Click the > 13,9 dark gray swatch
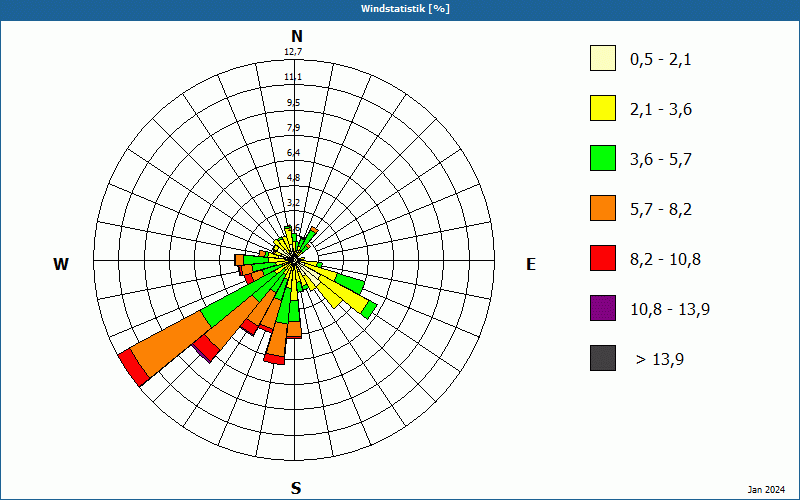The width and height of the screenshot is (800, 500). click(603, 358)
